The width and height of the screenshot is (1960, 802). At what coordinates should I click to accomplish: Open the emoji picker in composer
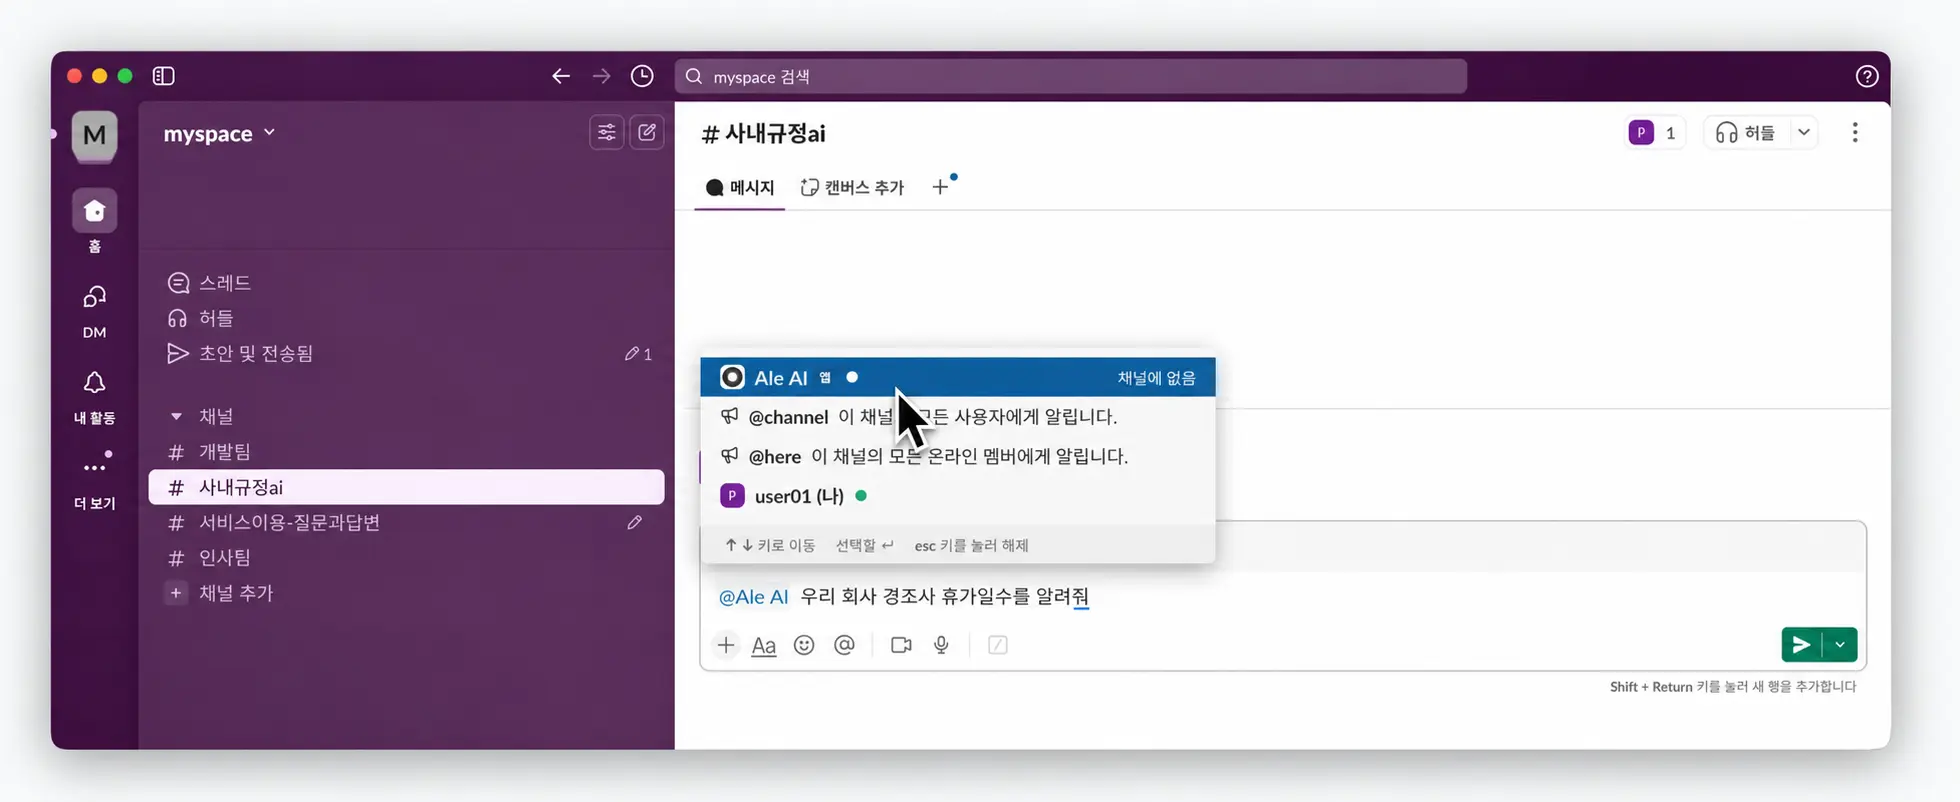pyautogui.click(x=804, y=645)
